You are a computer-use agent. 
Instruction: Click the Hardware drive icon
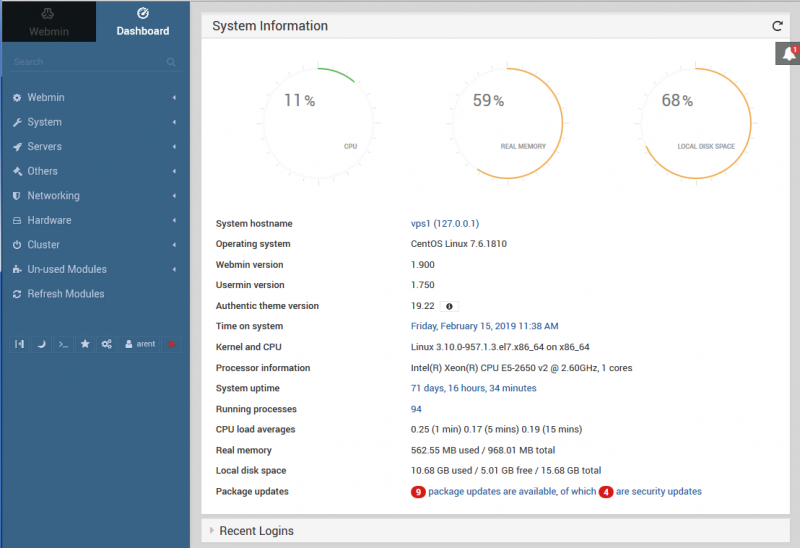tap(17, 220)
